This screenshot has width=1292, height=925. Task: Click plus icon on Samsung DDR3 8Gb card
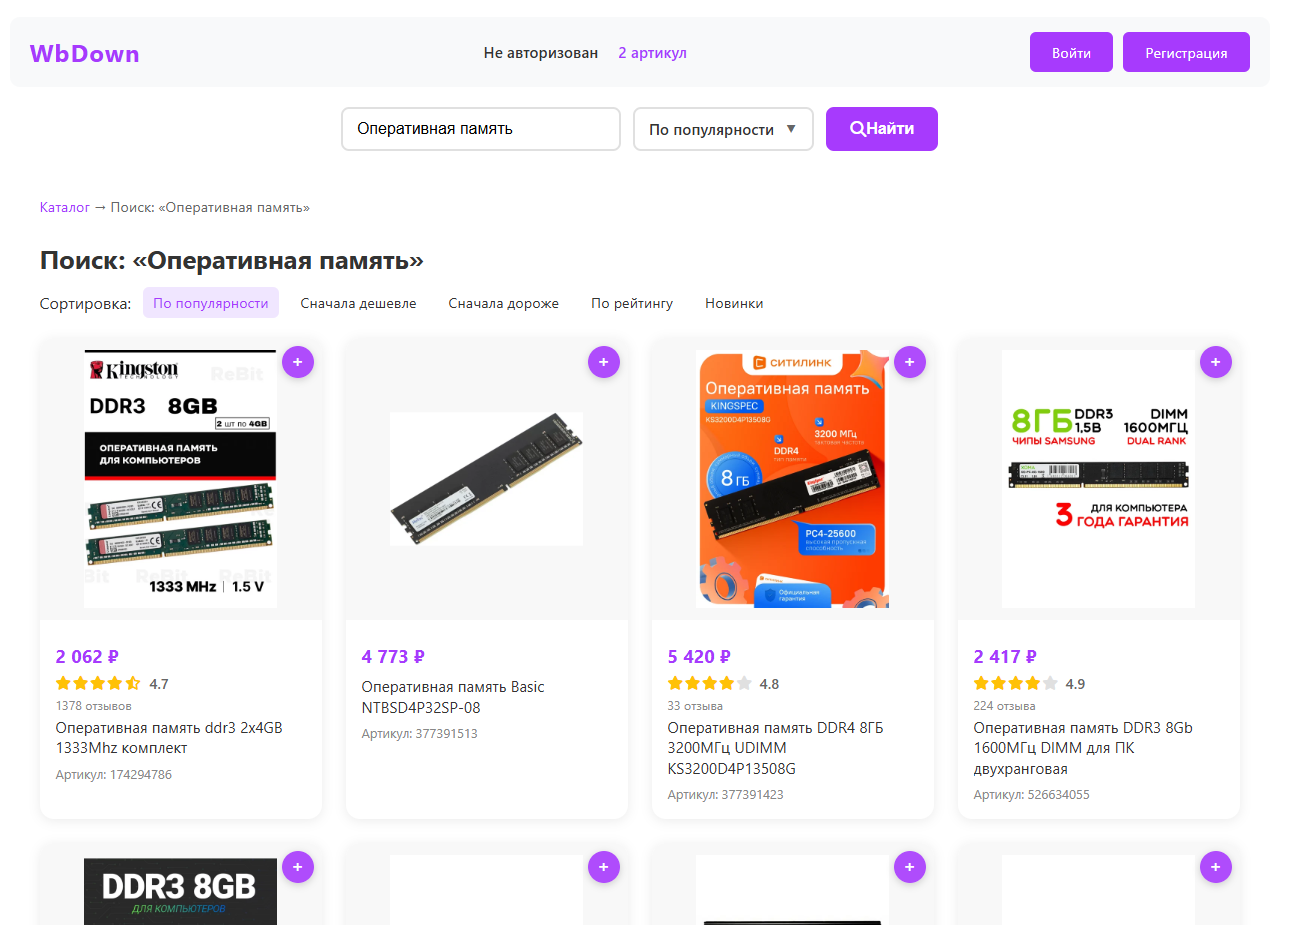pyautogui.click(x=1216, y=362)
